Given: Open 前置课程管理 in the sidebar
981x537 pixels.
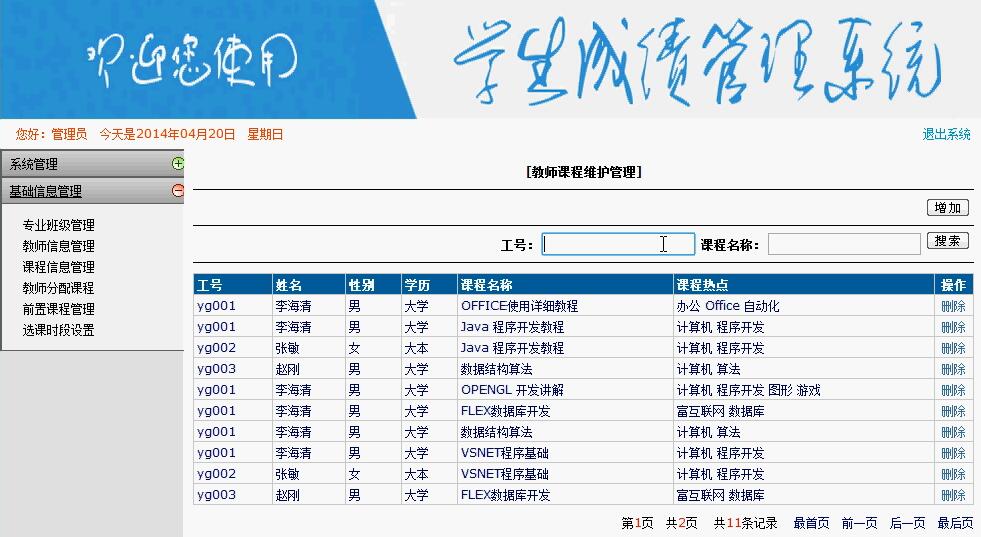Looking at the screenshot, I should 59,309.
